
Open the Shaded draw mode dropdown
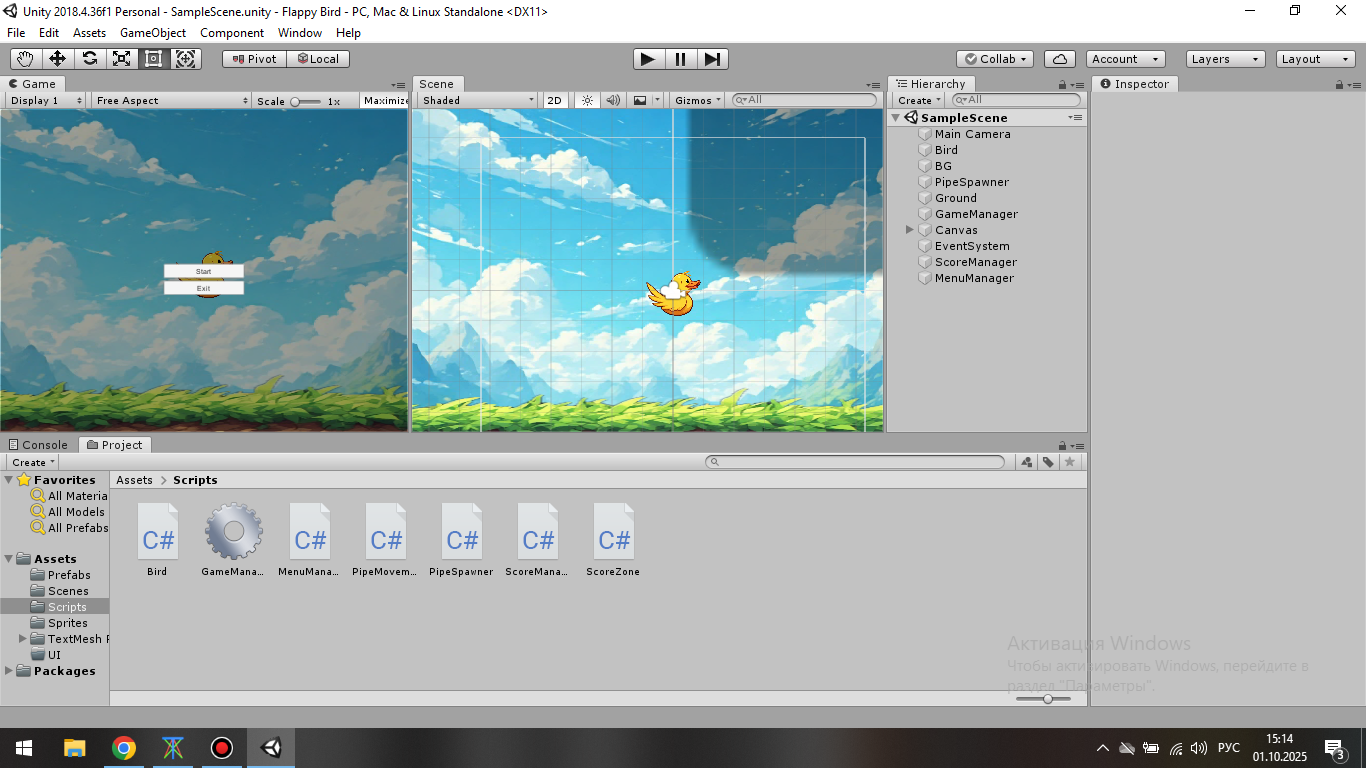[x=478, y=100]
